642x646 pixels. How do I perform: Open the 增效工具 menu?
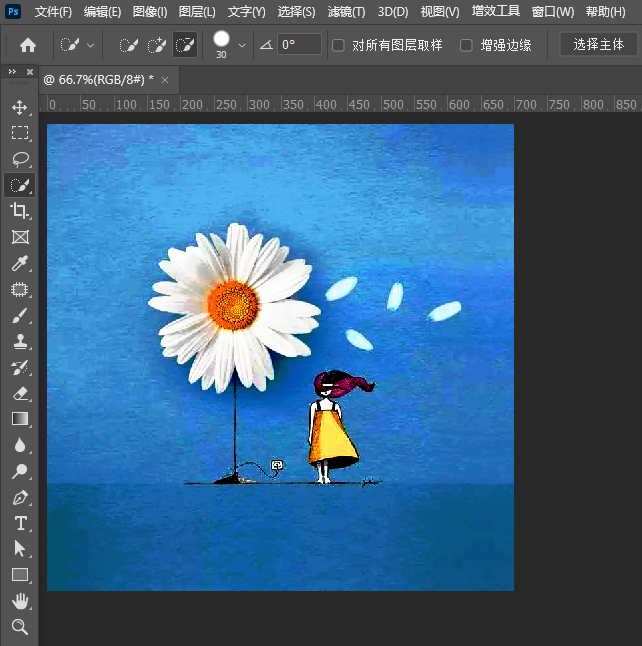[496, 11]
